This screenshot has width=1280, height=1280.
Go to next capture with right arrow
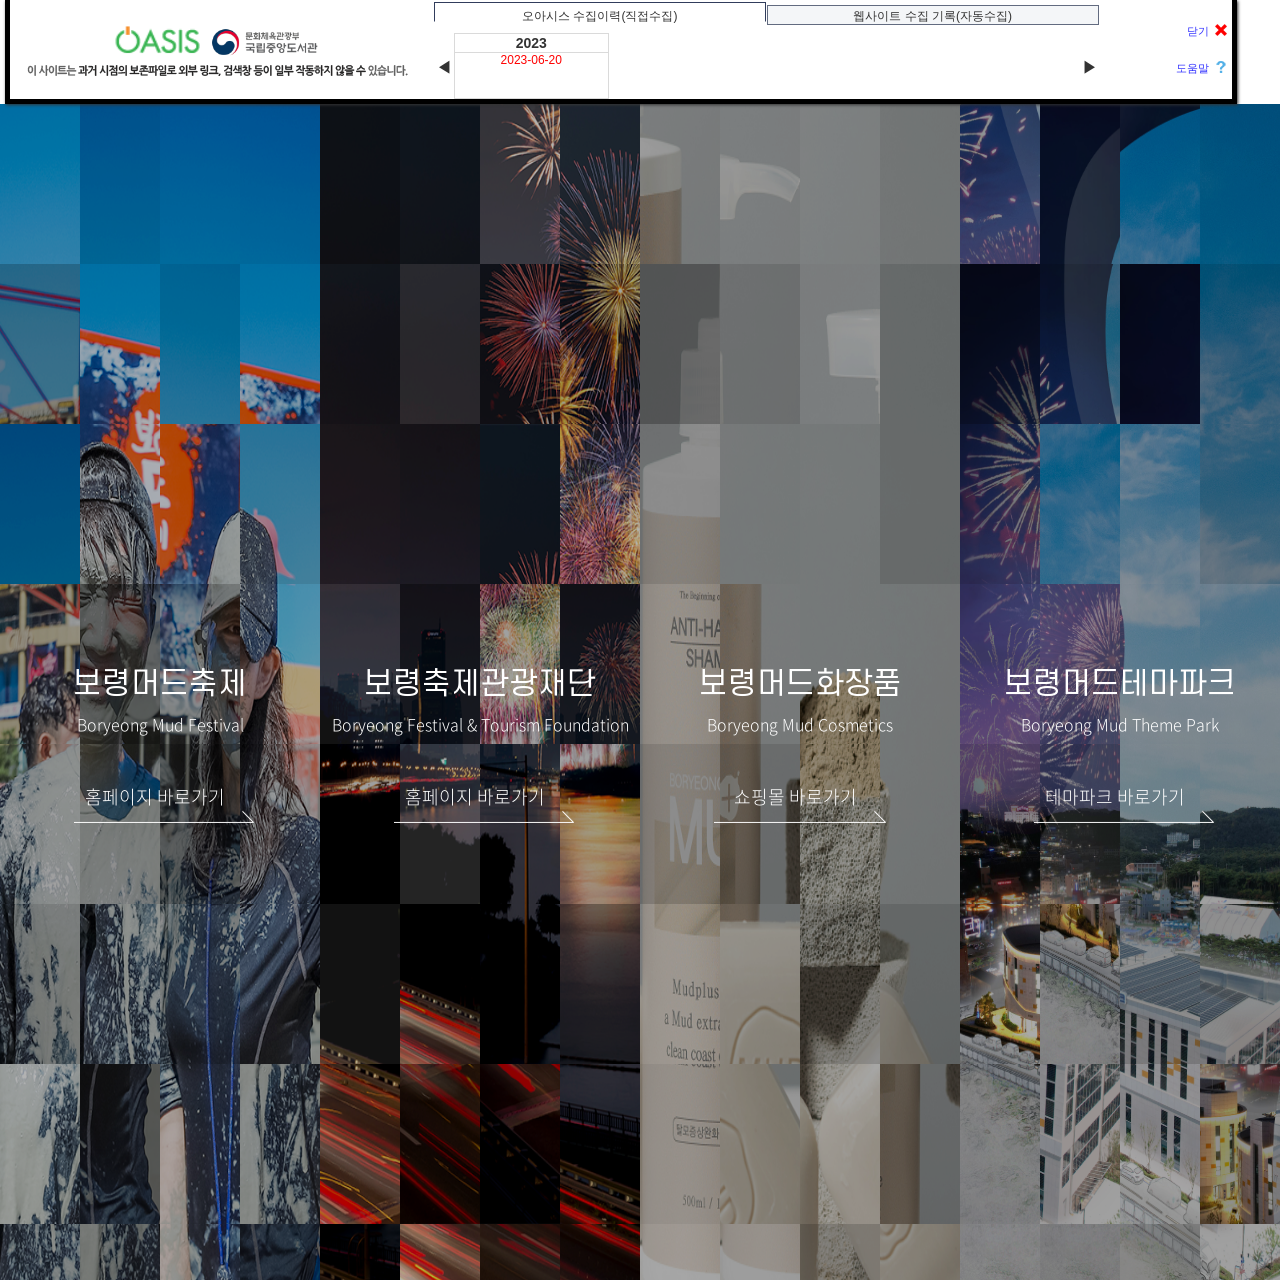pos(1089,67)
